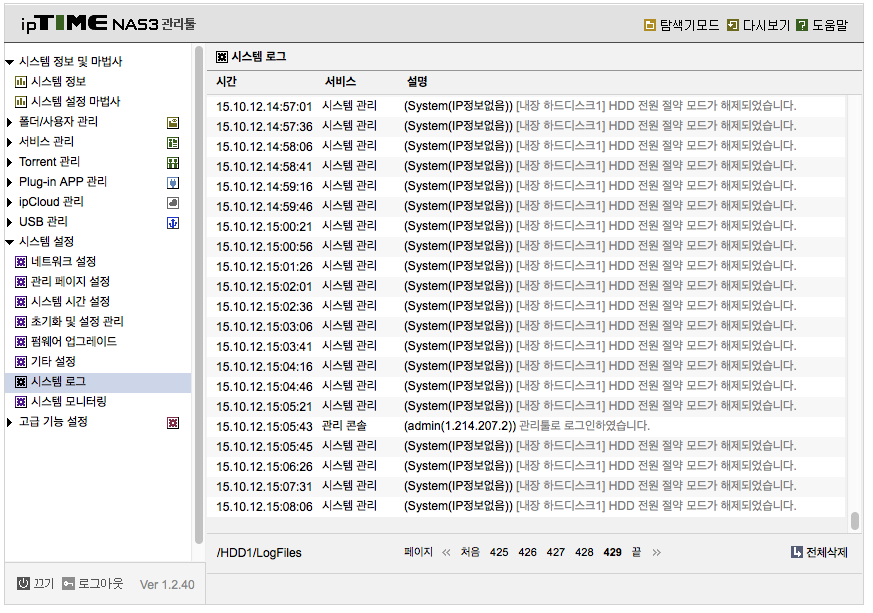This screenshot has height=613, width=873.
Task: Collapse the 시스템 설정 tree arrow
Action: coord(9,242)
